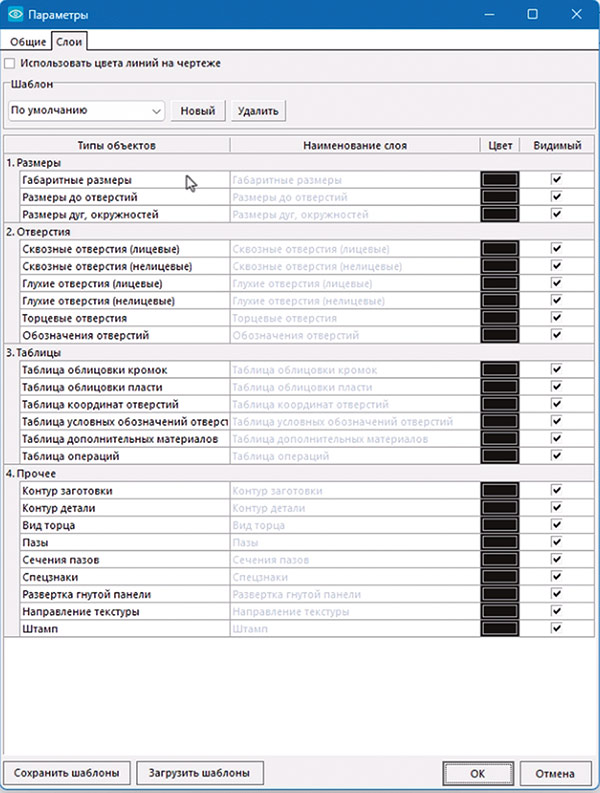Uncheck visible box for Торцевые отверстия
Screen dimensions: 600x793
click(556, 318)
